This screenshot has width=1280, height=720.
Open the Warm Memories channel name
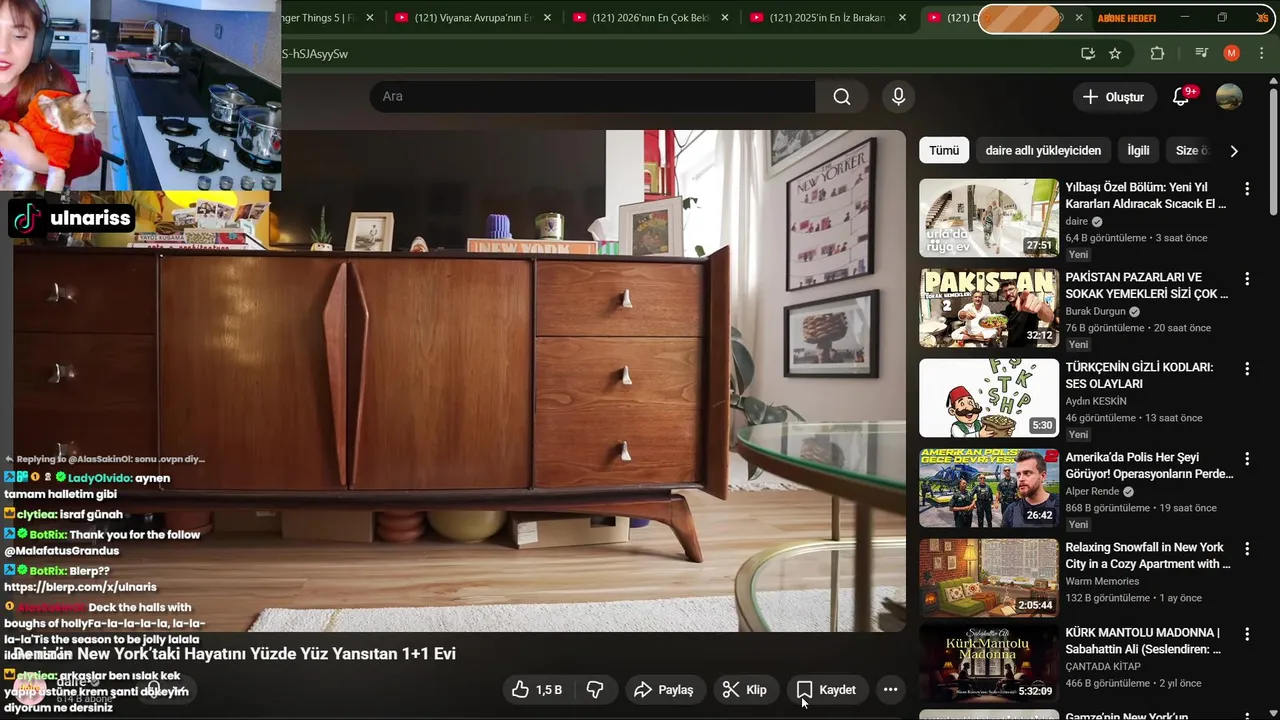1102,581
